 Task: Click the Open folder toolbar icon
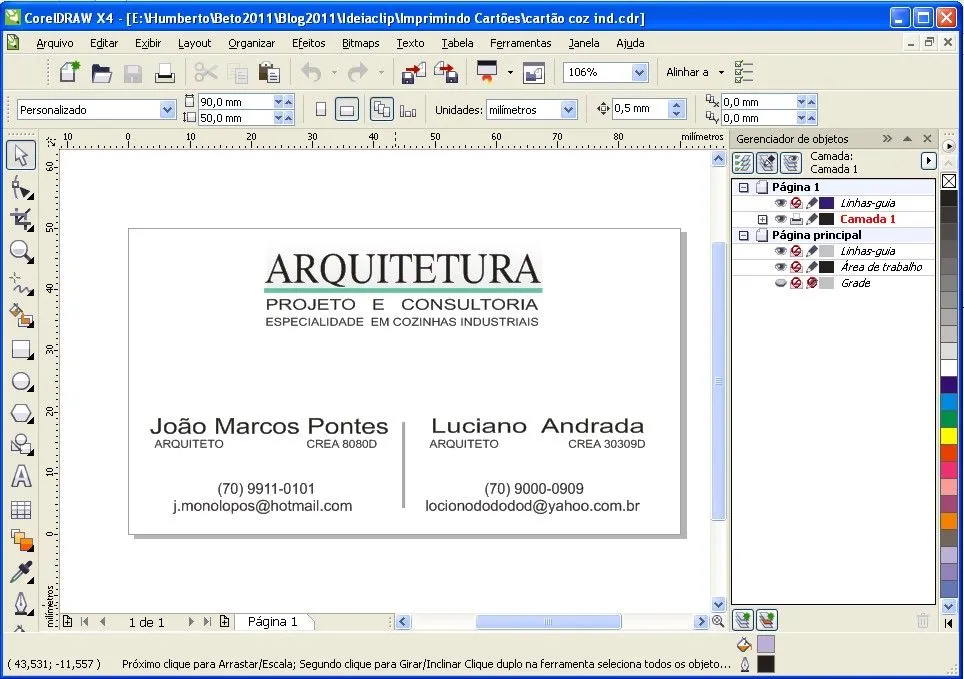coord(101,73)
